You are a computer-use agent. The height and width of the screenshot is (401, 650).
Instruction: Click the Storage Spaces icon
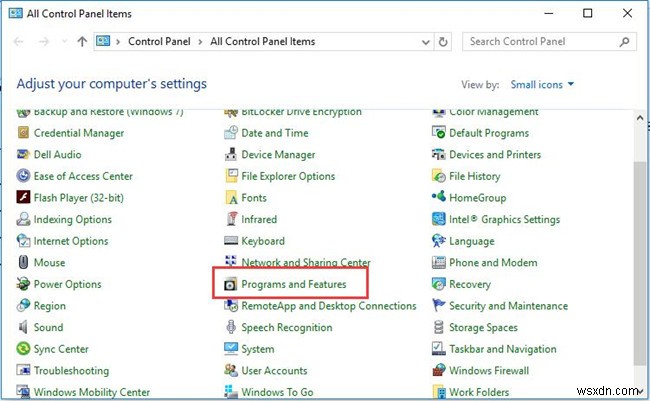pyautogui.click(x=439, y=327)
